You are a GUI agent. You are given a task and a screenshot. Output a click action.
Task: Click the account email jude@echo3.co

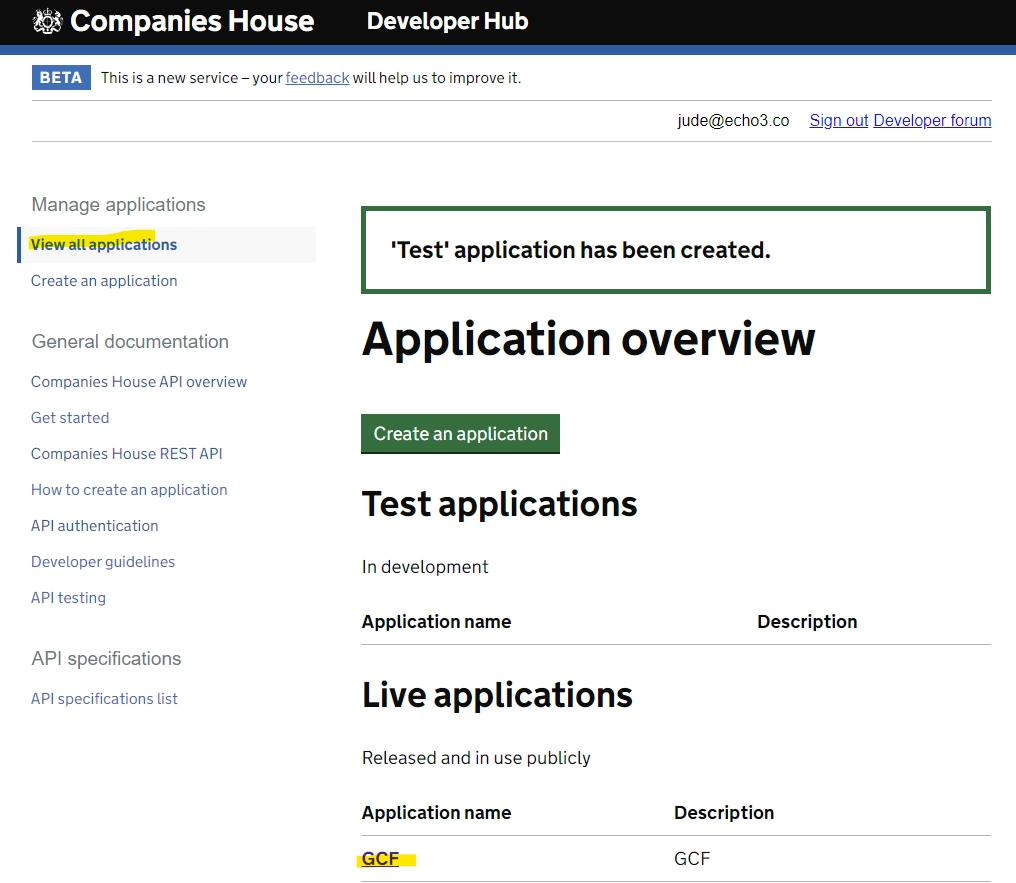734,120
